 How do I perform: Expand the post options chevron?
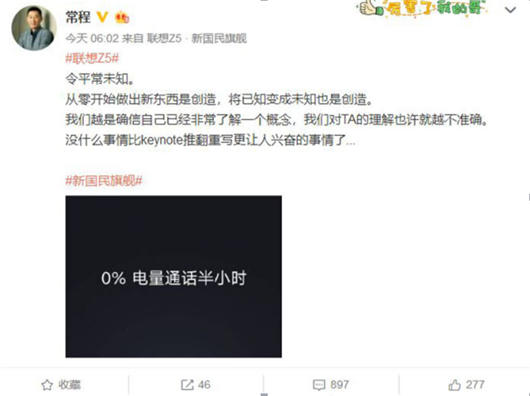tap(510, 10)
